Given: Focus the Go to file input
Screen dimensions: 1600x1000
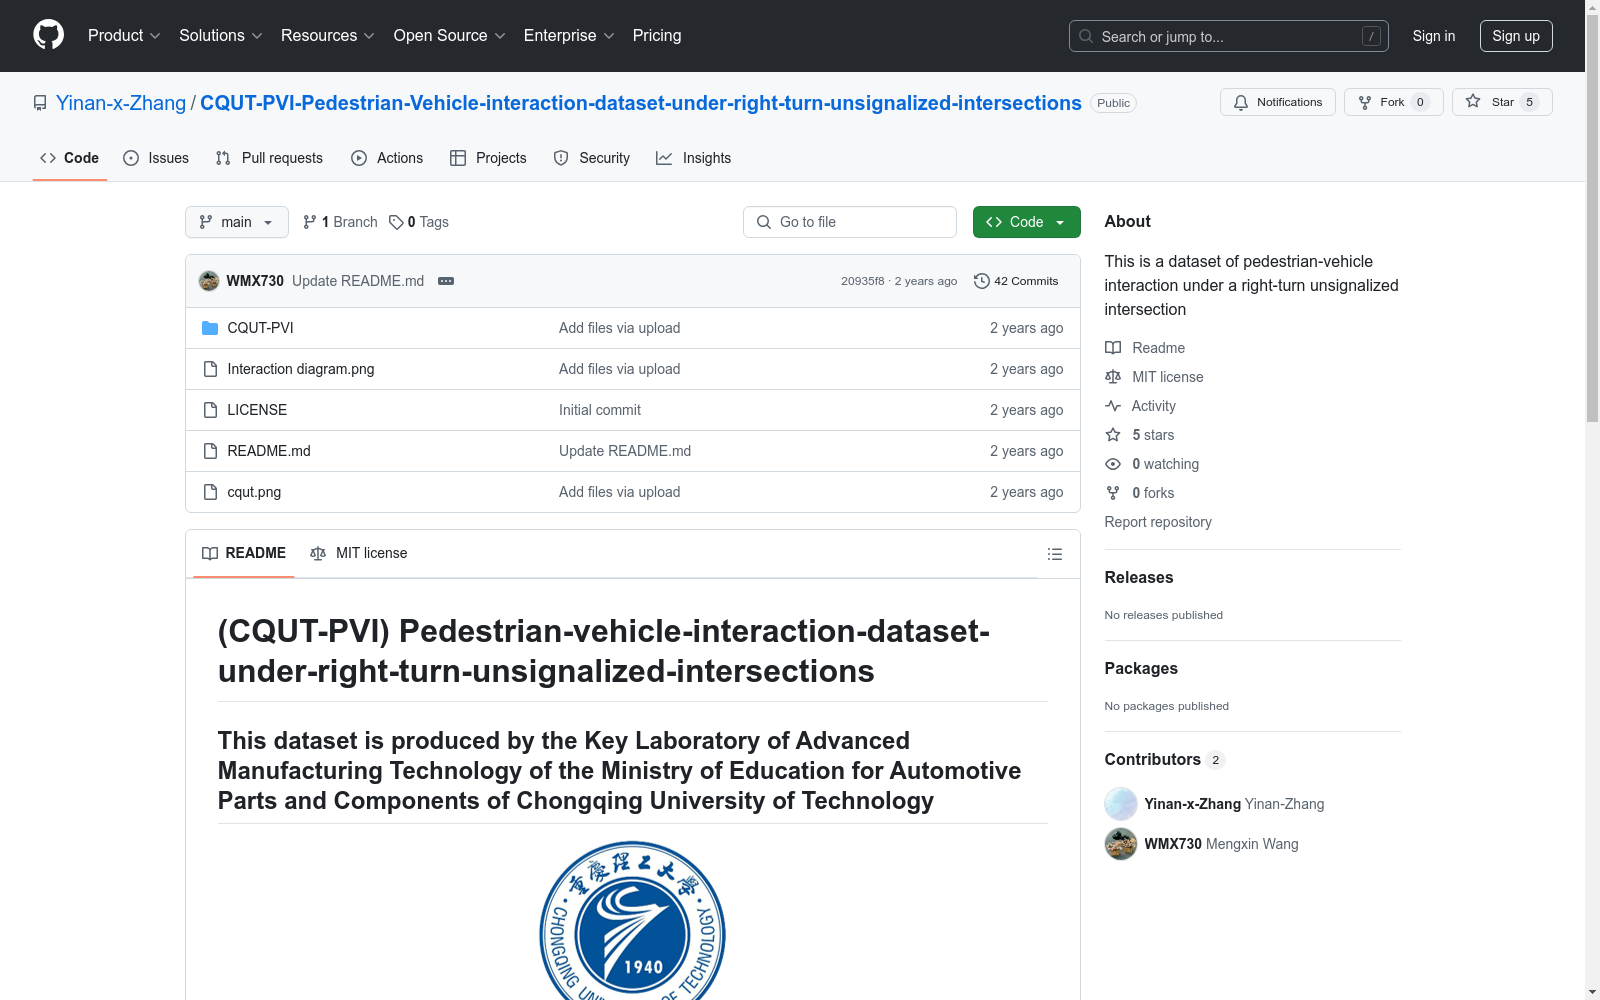Looking at the screenshot, I should pyautogui.click(x=850, y=222).
